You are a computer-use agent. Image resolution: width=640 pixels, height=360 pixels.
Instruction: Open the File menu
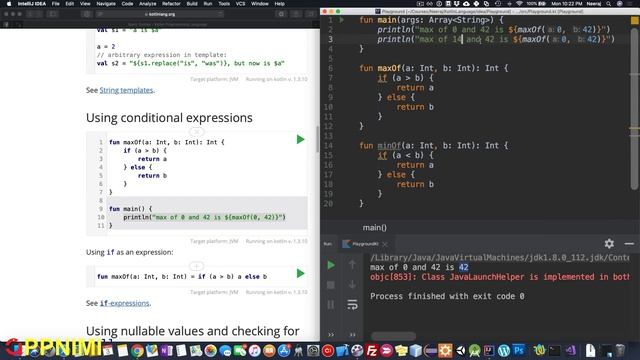[x=56, y=4]
